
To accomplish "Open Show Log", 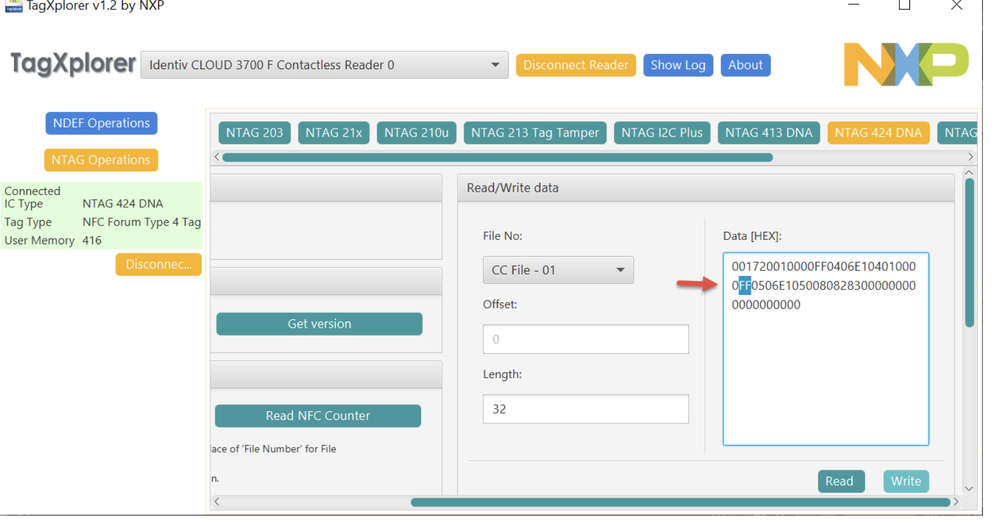I will 678,65.
